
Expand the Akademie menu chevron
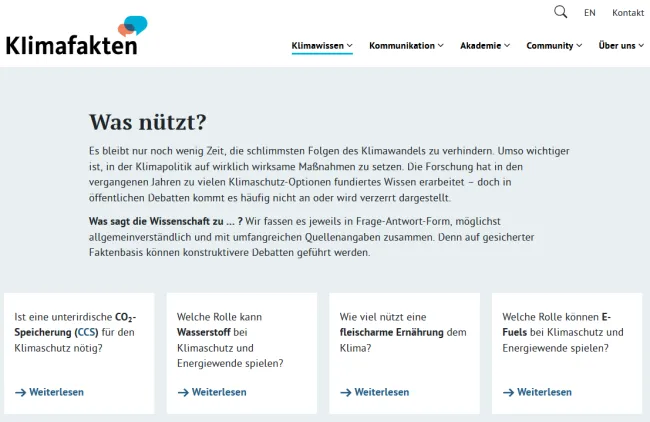(508, 45)
